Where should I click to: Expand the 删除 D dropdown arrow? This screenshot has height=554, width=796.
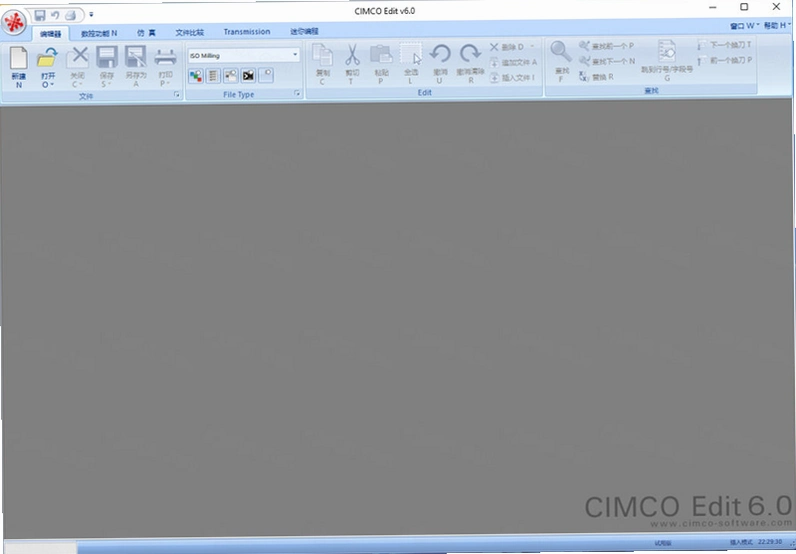click(x=532, y=47)
